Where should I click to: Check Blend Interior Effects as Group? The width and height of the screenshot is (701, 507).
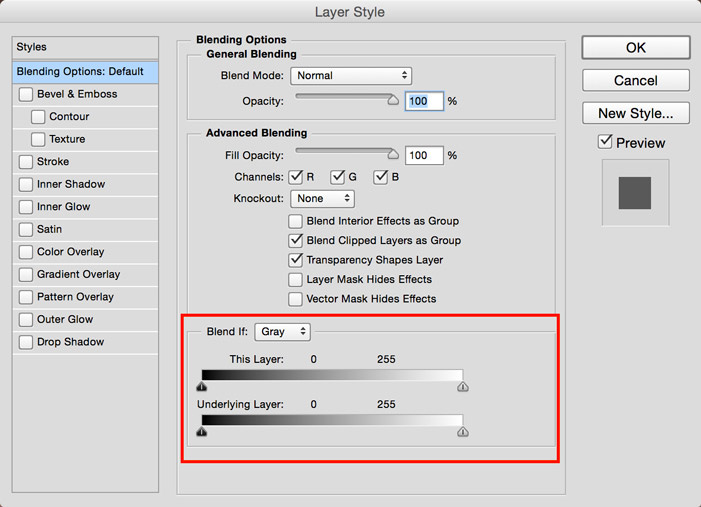coord(295,221)
